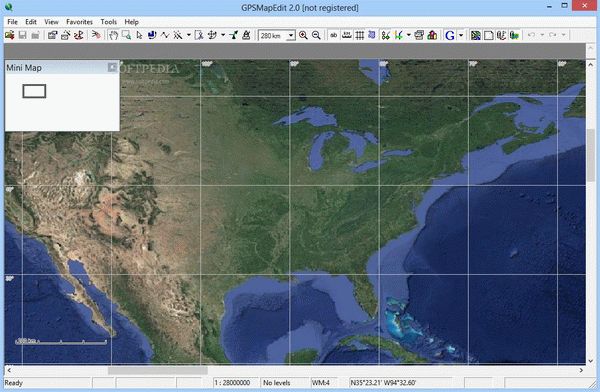Close the Mini Map panel
Viewport: 600px width, 392px height.
(112, 68)
